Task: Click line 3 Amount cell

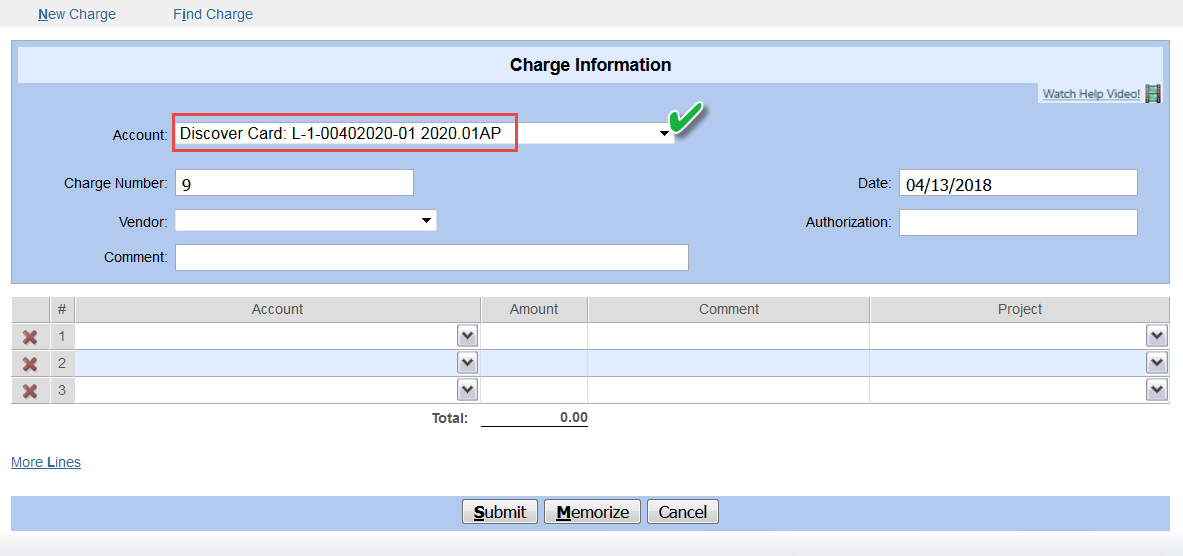Action: [x=534, y=390]
